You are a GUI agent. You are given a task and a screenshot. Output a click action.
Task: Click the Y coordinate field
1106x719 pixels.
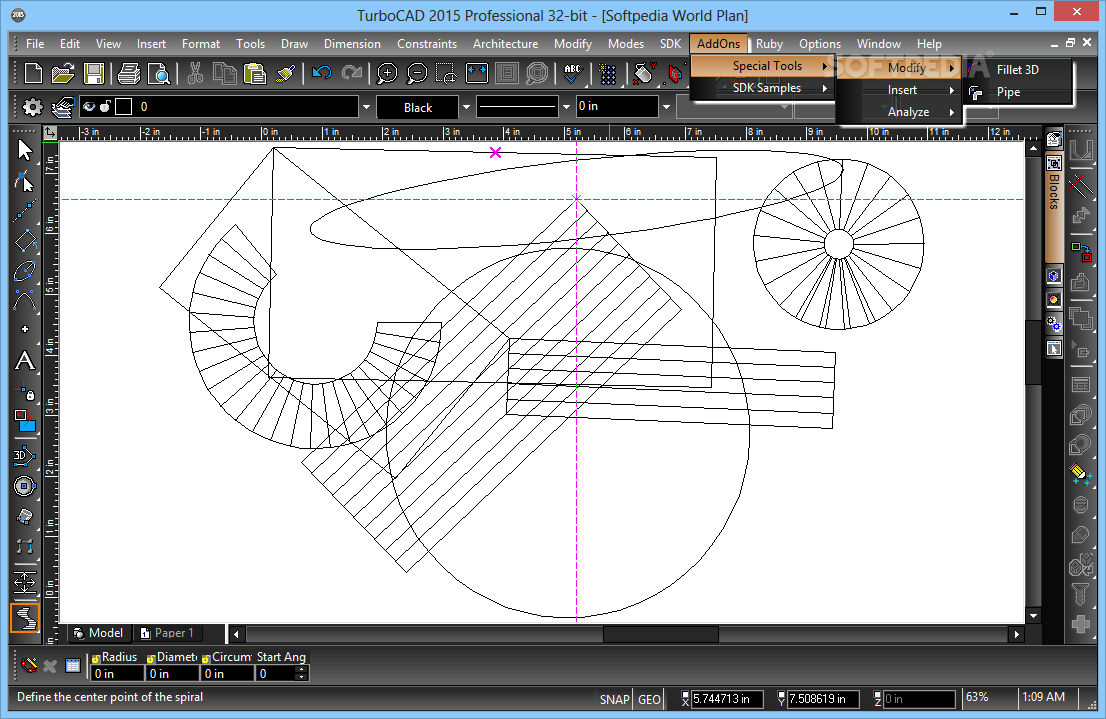(823, 699)
